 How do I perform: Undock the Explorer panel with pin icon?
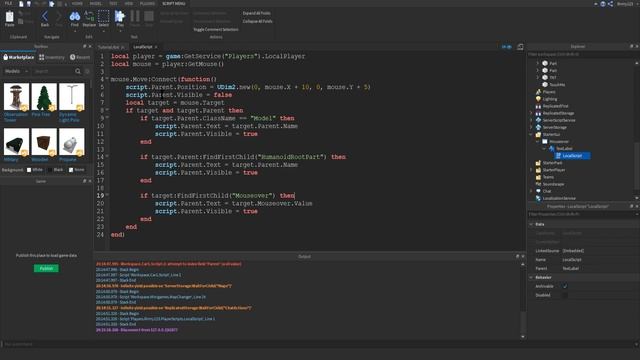631,47
